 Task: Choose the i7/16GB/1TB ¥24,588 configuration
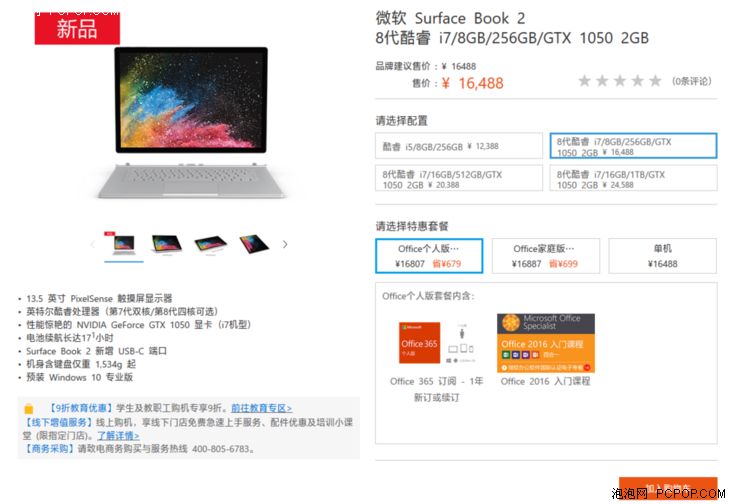point(633,178)
